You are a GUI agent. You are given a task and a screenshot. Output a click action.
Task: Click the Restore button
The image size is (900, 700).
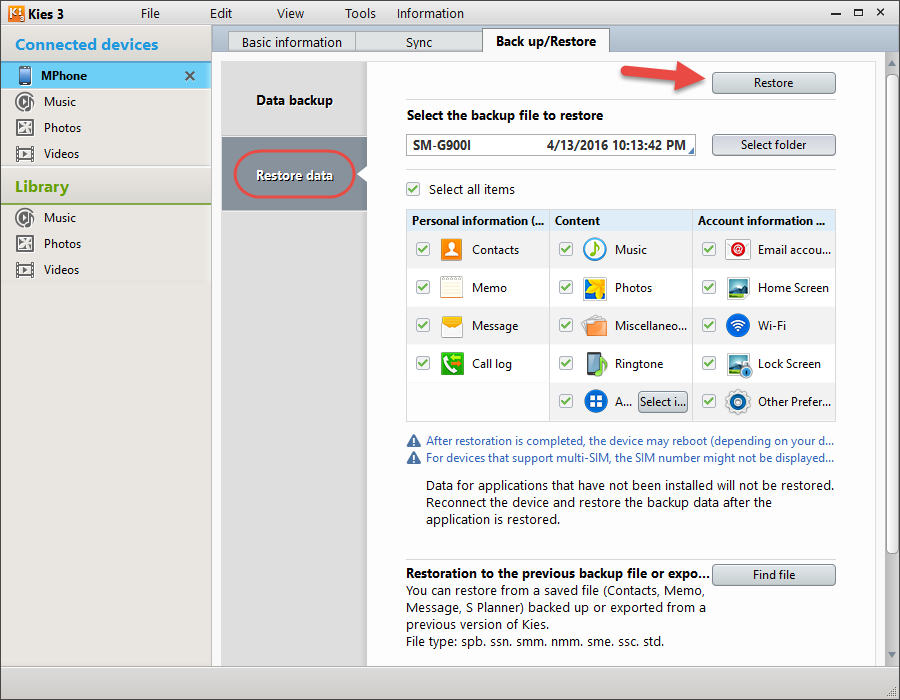tap(774, 83)
